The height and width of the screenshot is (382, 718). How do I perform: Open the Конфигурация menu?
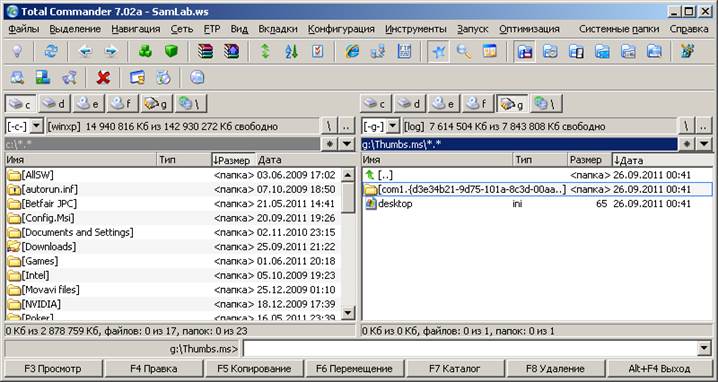(341, 29)
